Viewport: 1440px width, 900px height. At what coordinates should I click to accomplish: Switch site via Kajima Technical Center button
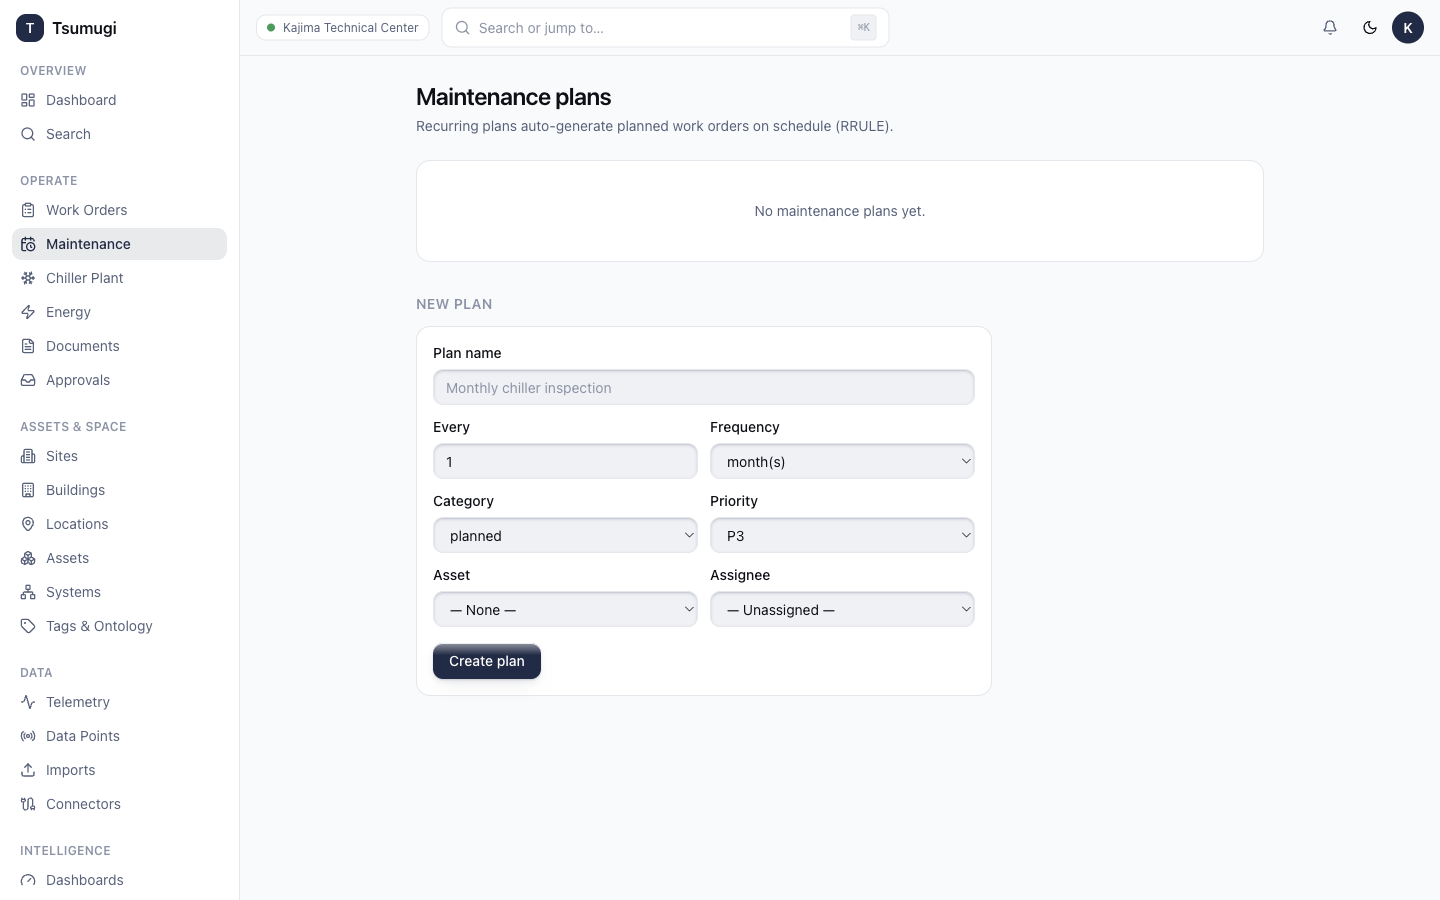click(343, 28)
